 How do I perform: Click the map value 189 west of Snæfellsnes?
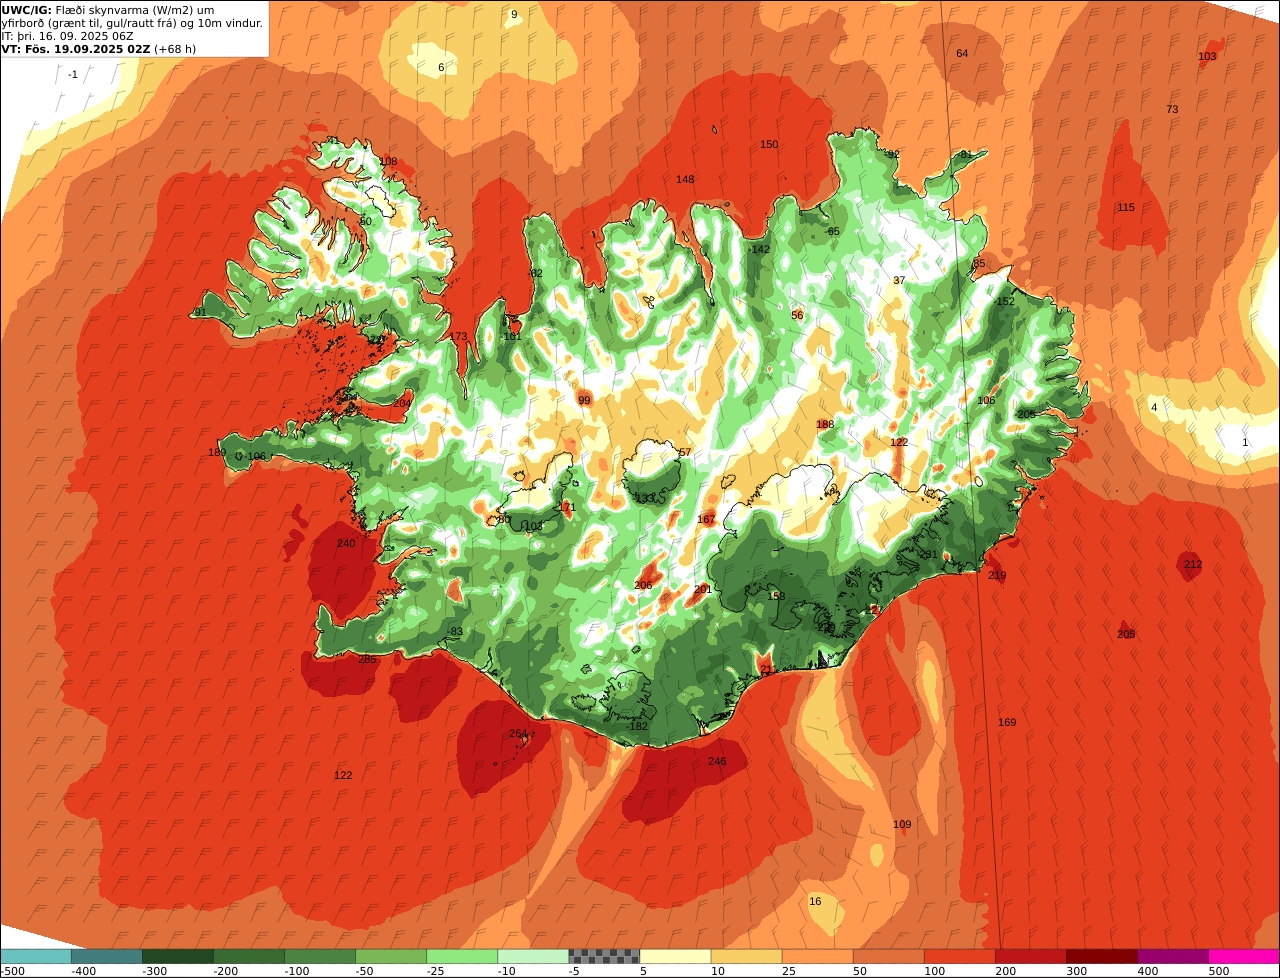click(217, 453)
